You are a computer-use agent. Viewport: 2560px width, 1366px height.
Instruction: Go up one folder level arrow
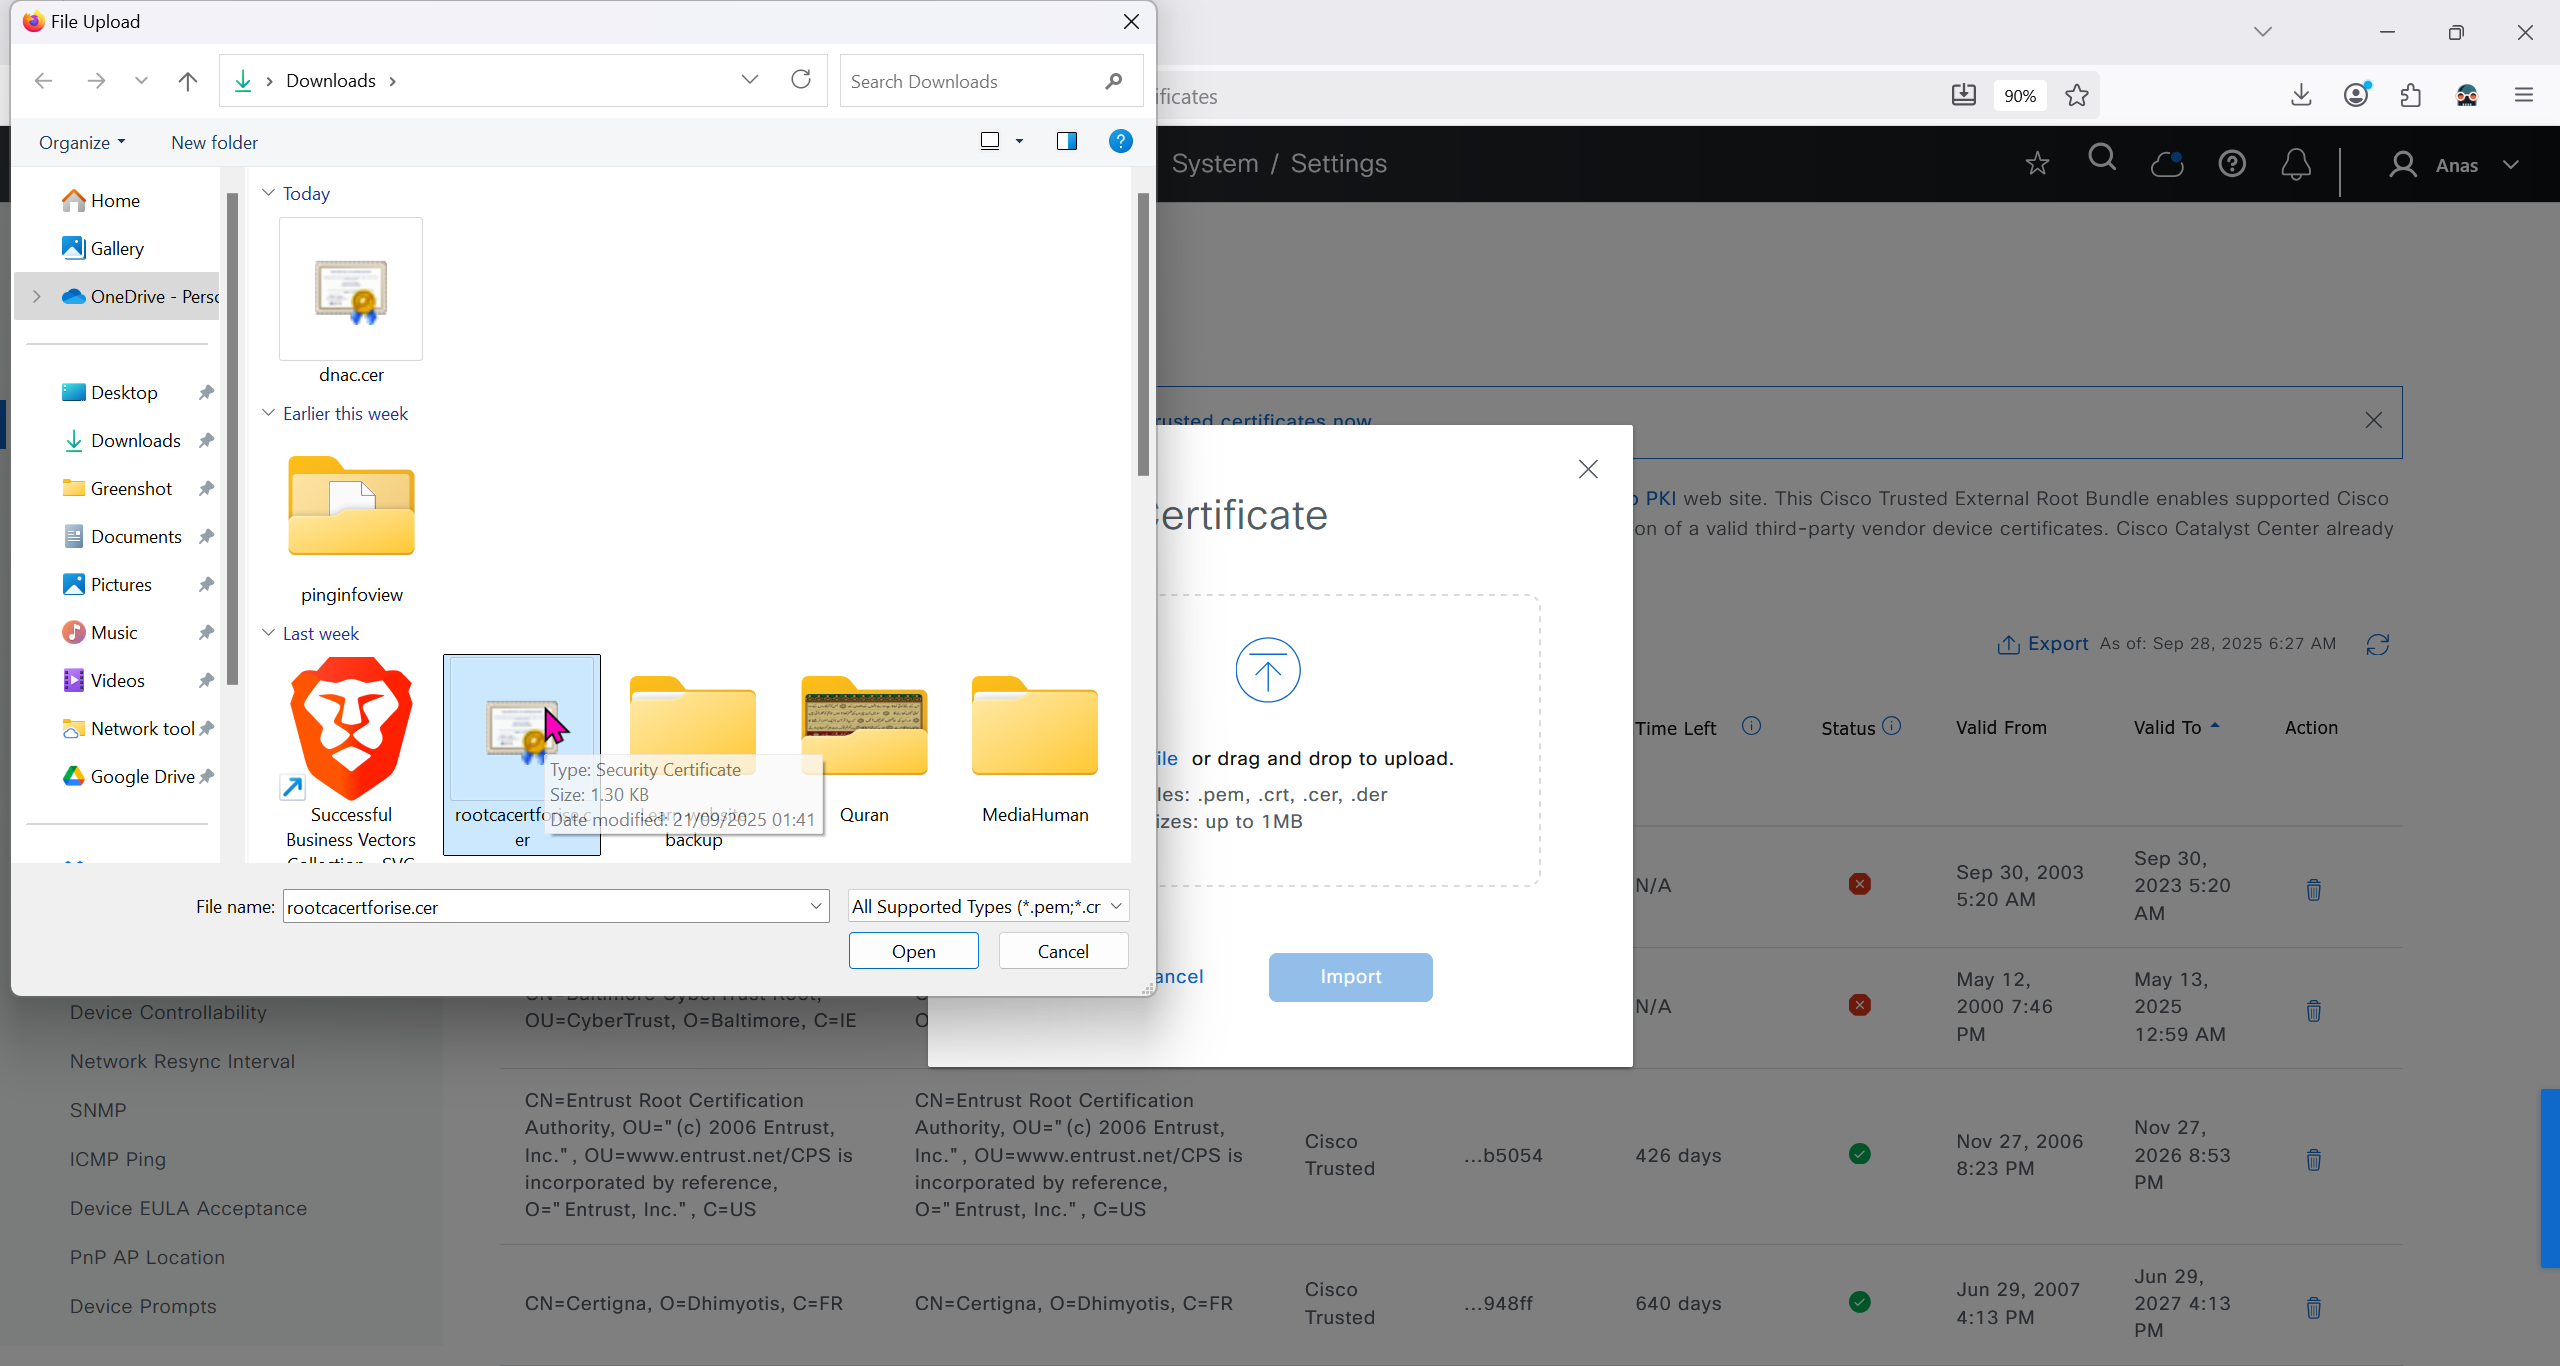tap(187, 81)
